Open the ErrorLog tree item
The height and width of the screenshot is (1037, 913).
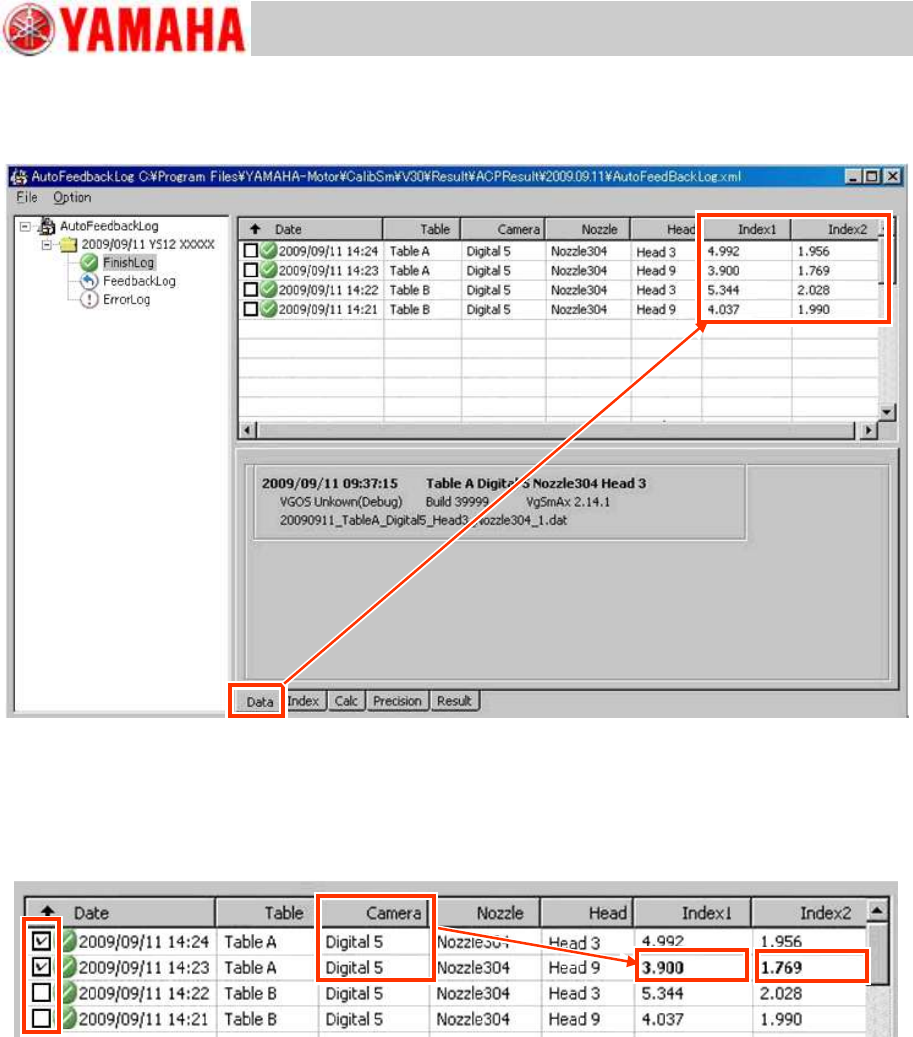[x=126, y=300]
